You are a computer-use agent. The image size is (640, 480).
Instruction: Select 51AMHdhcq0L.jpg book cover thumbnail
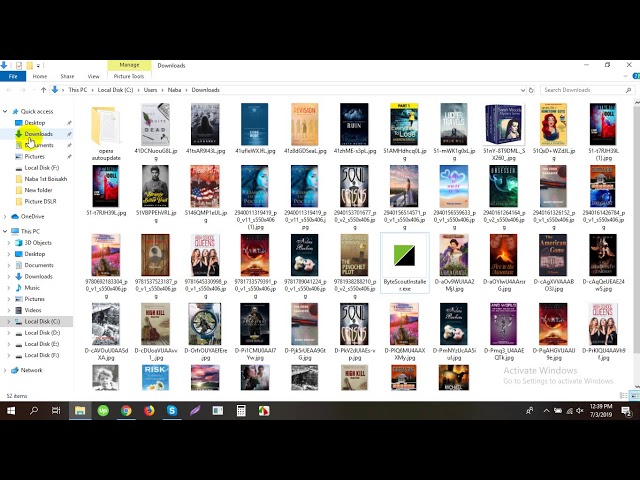404,124
